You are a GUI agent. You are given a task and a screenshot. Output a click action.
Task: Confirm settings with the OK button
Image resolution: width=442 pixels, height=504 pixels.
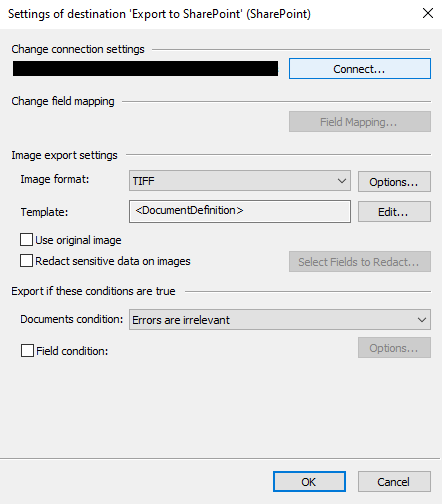coord(309,482)
